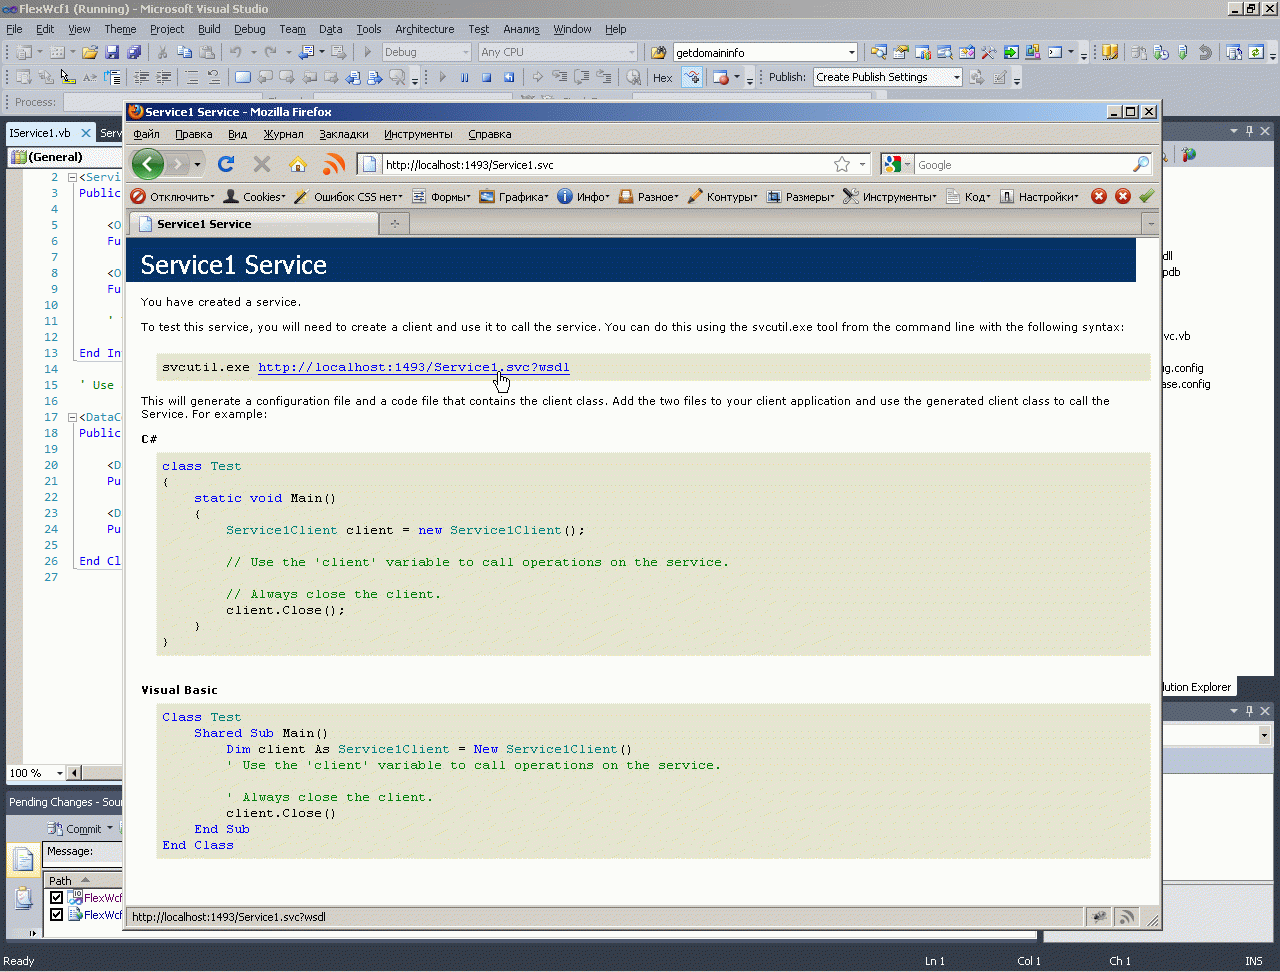This screenshot has width=1280, height=972.
Task: Close the IService1.vb document tab
Action: [86, 133]
